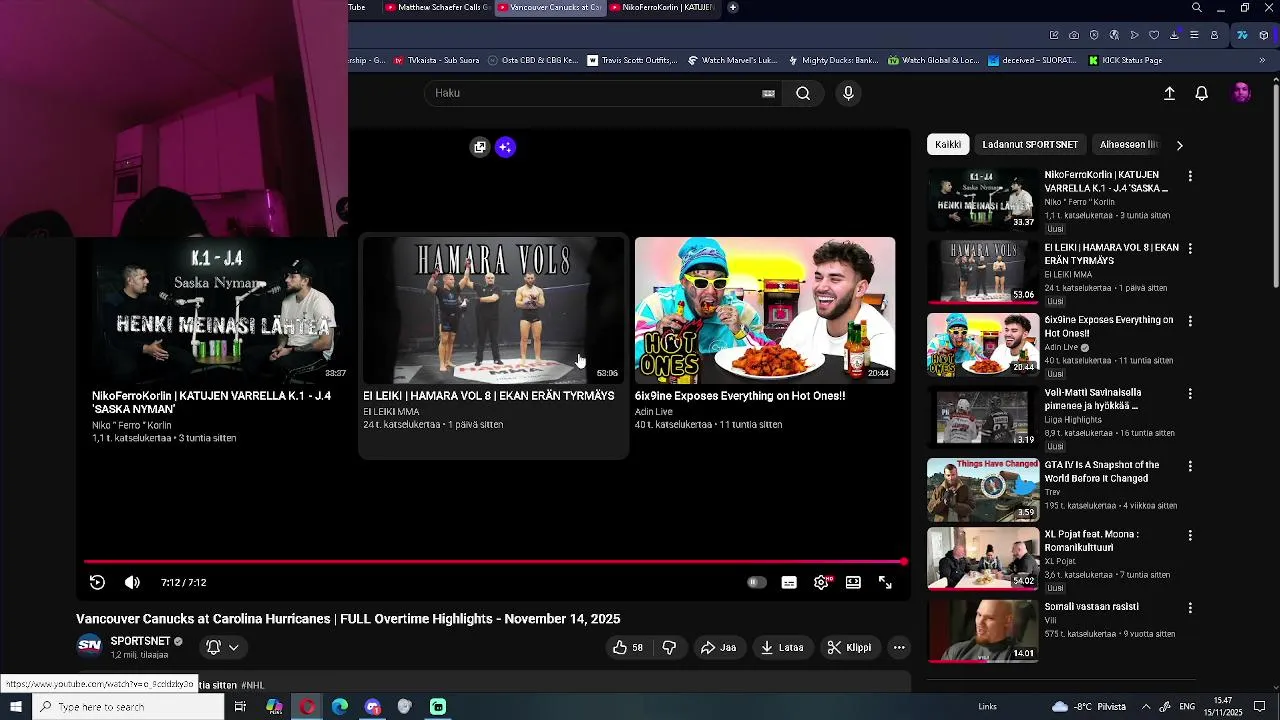Click the video progress bar
1280x720 pixels.
494,562
